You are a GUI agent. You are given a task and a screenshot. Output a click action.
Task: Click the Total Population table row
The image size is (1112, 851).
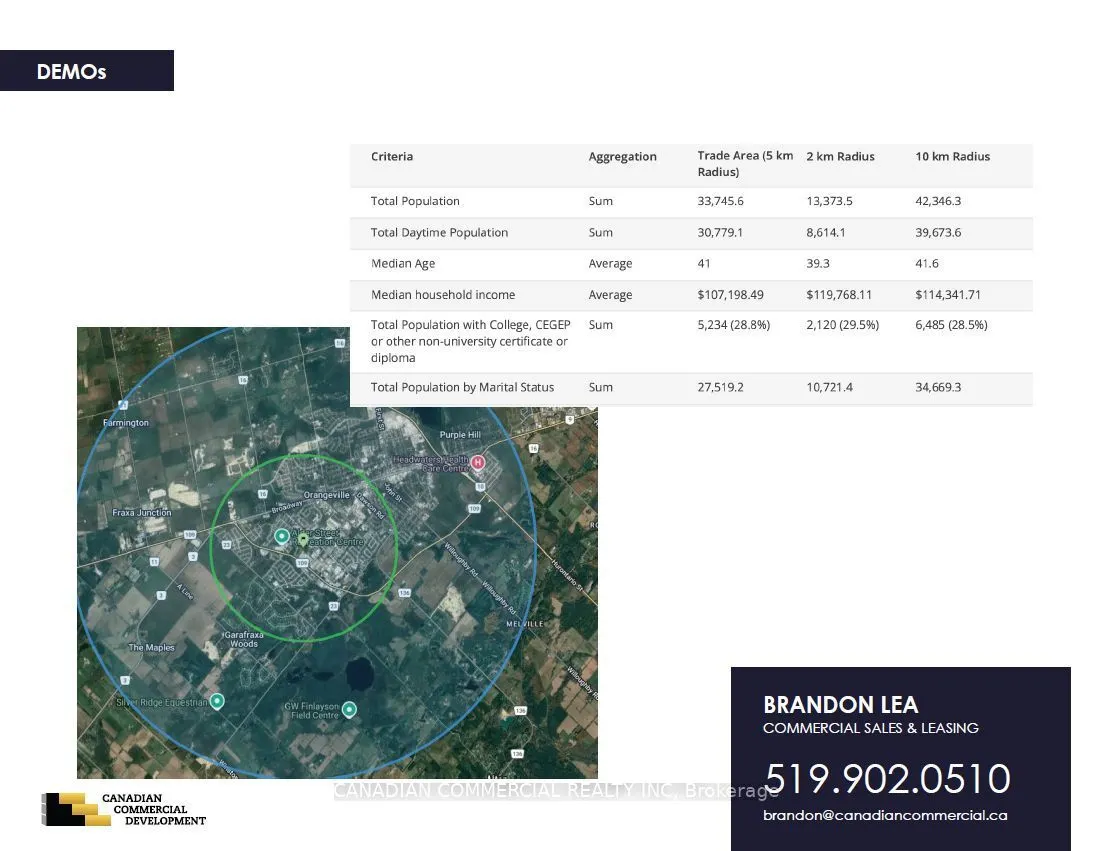tap(691, 201)
